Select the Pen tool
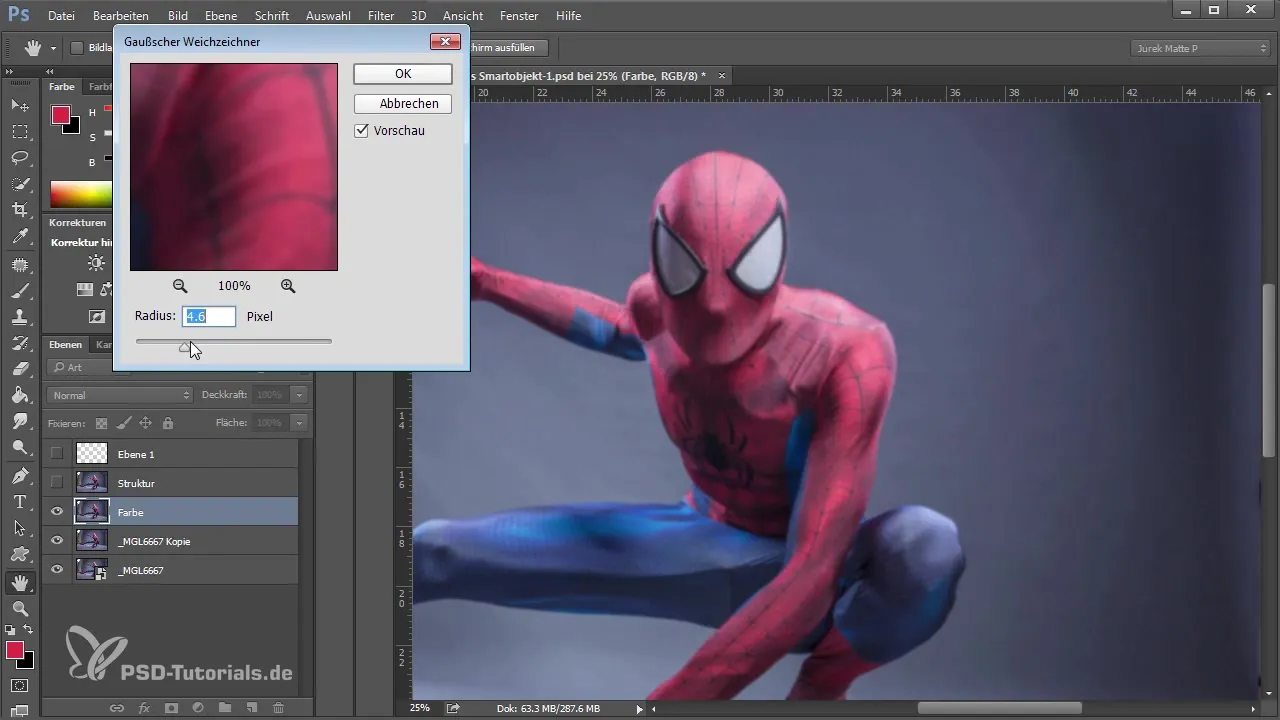 coord(19,475)
